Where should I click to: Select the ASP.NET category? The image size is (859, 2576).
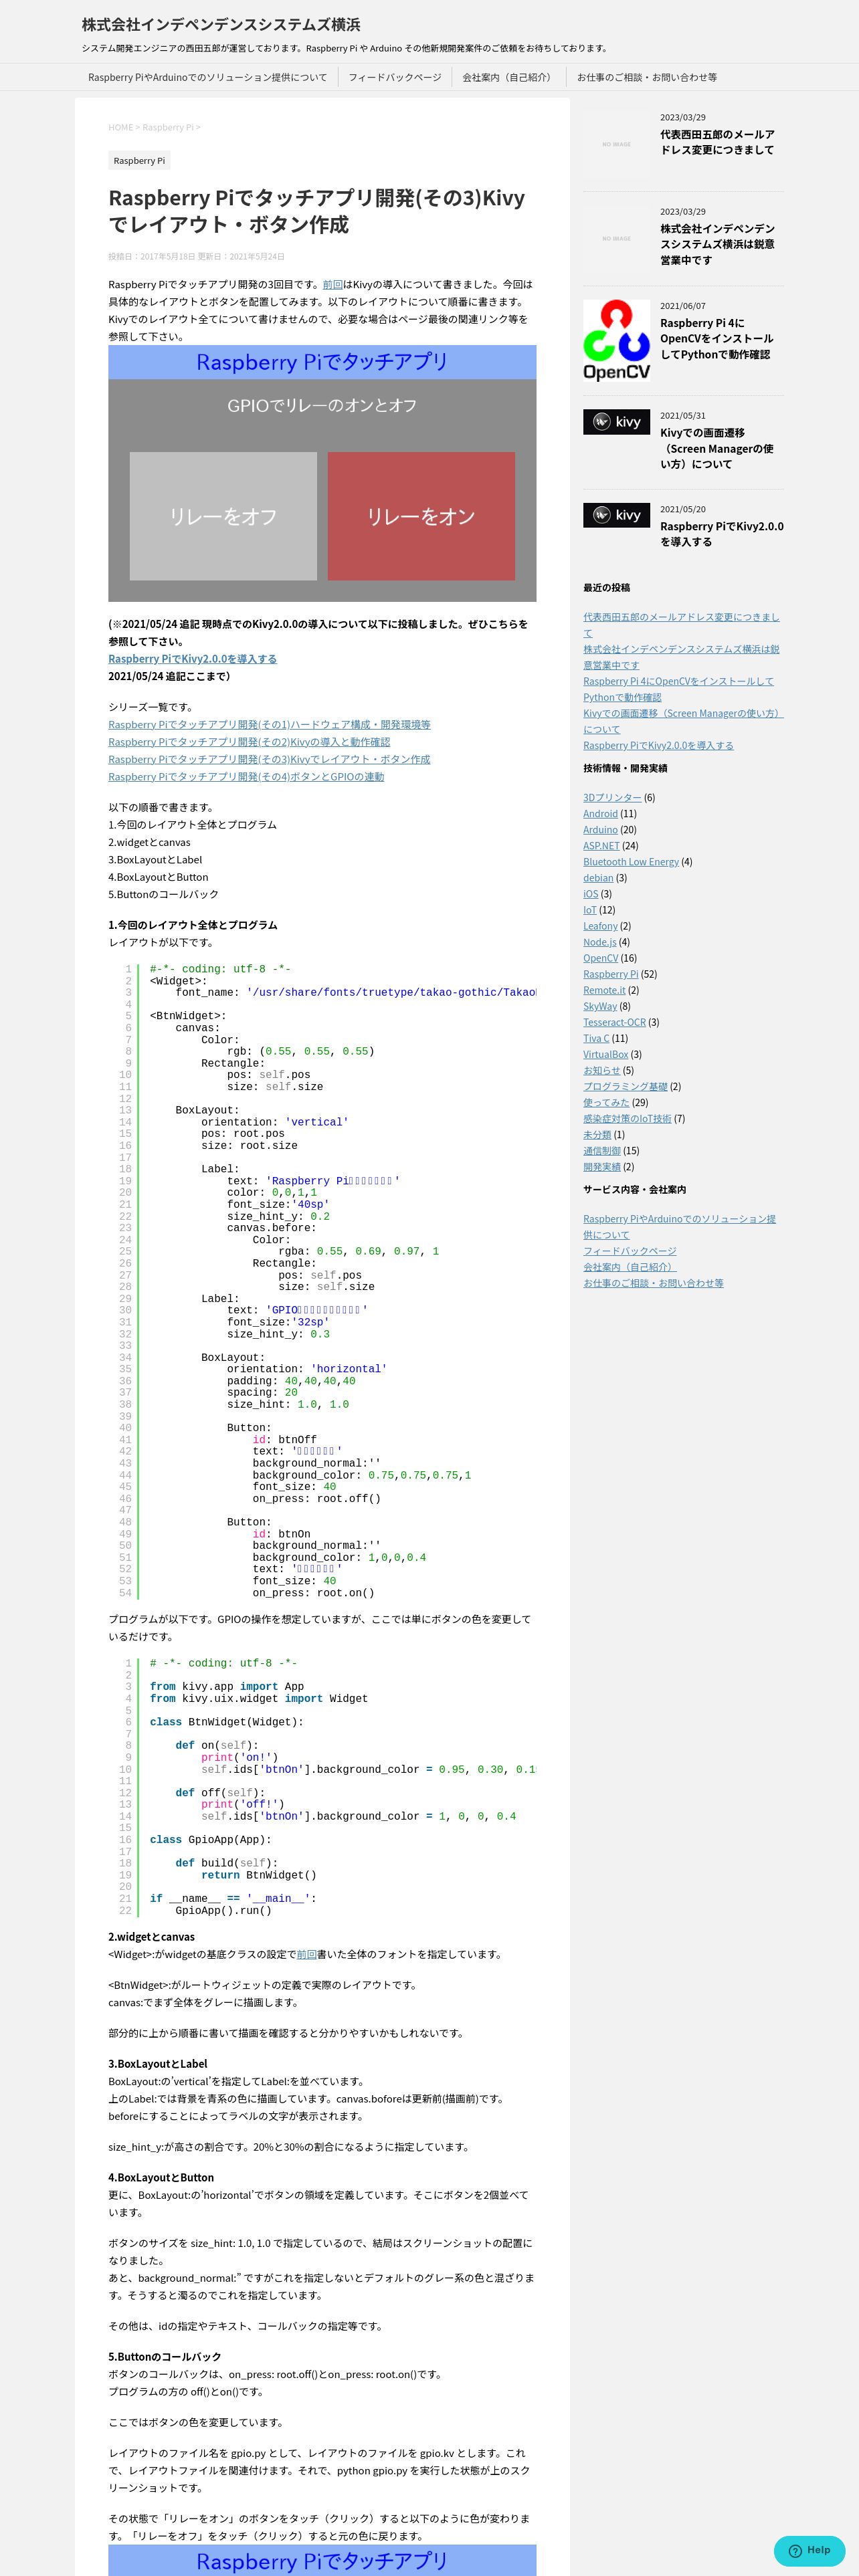click(x=601, y=846)
